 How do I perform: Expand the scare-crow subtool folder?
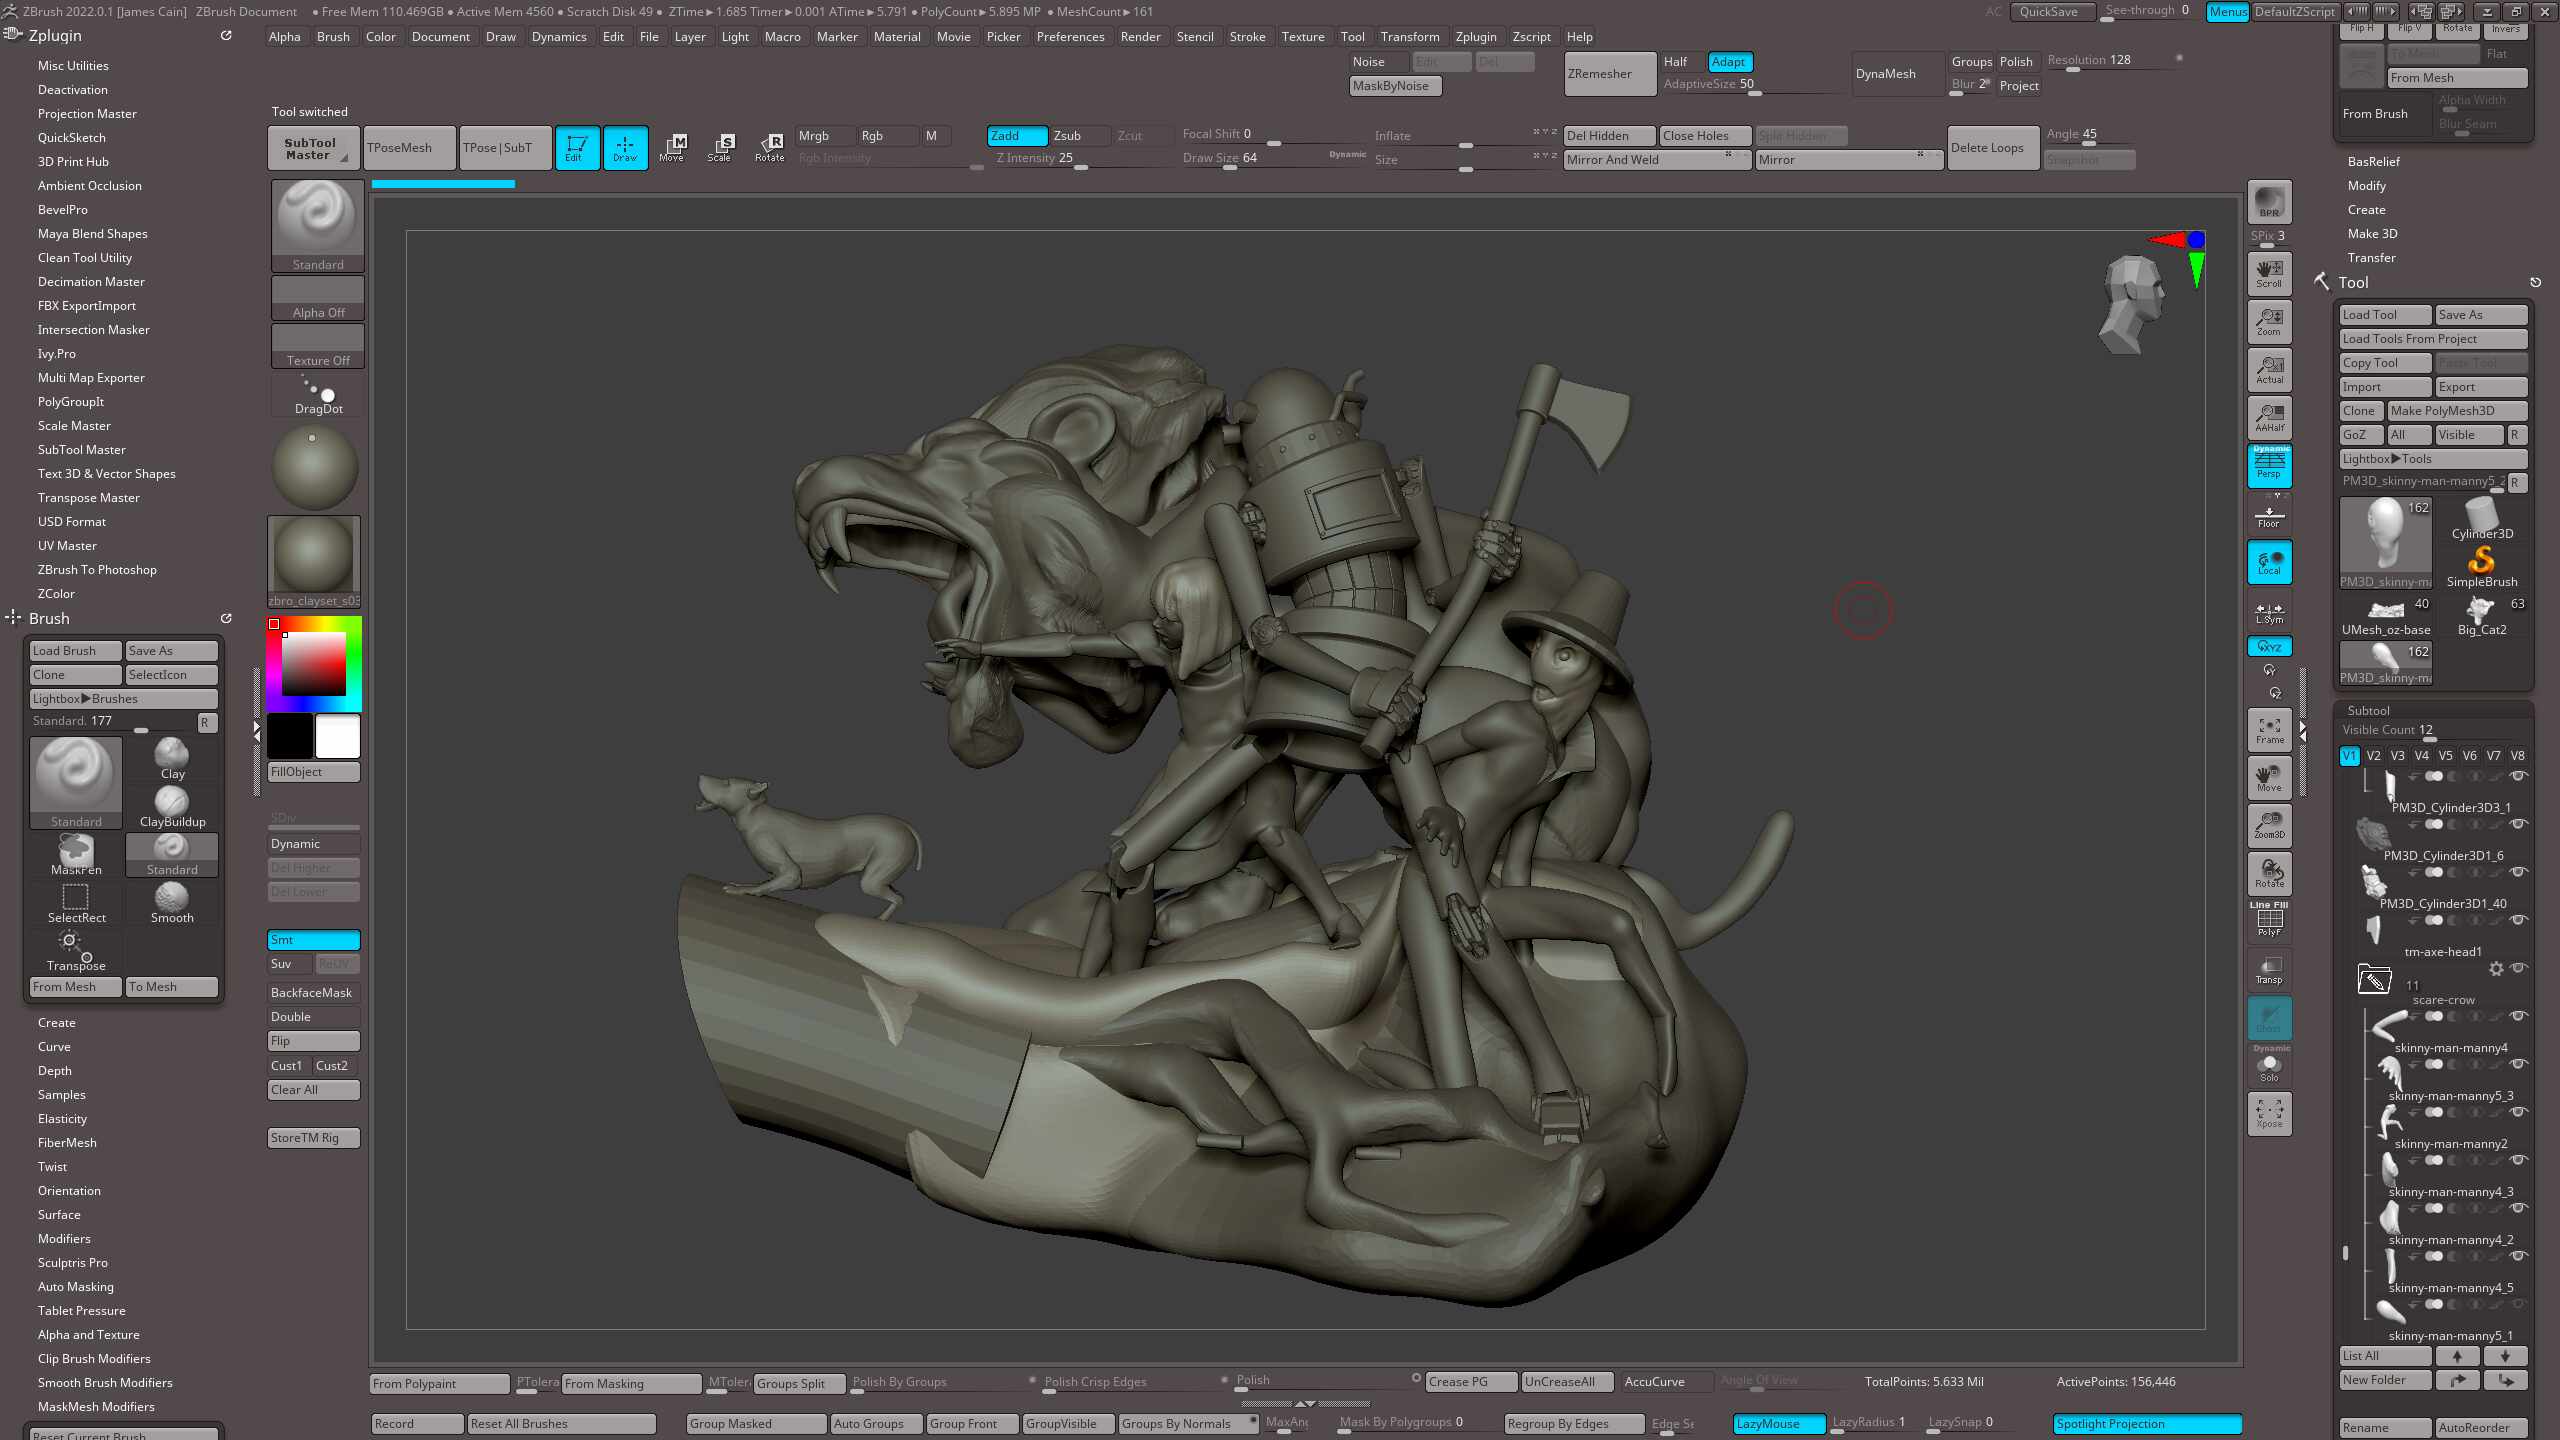click(2374, 979)
